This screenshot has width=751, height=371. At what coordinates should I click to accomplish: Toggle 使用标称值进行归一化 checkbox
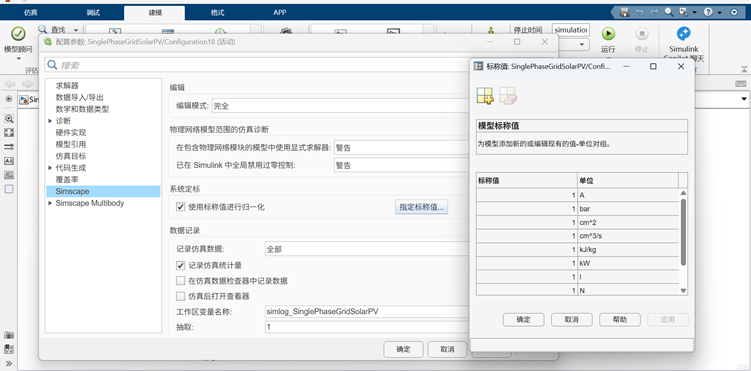click(181, 207)
